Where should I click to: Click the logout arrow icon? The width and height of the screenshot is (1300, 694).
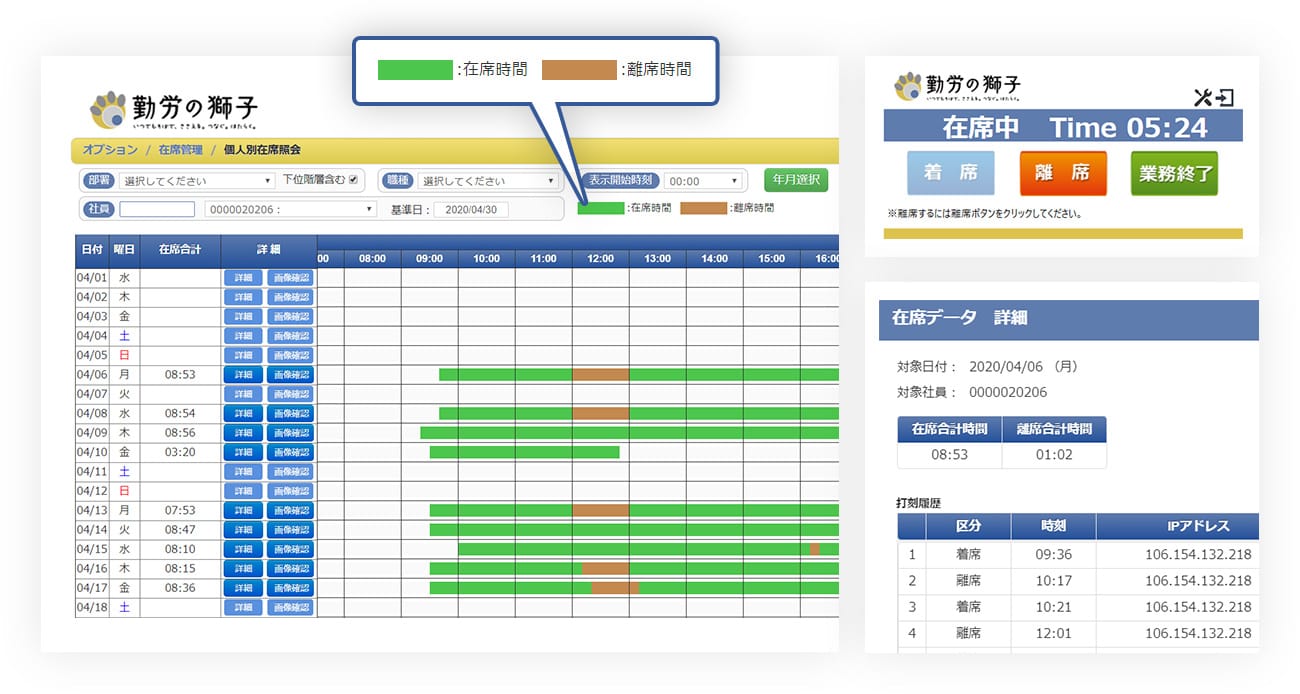(1225, 97)
